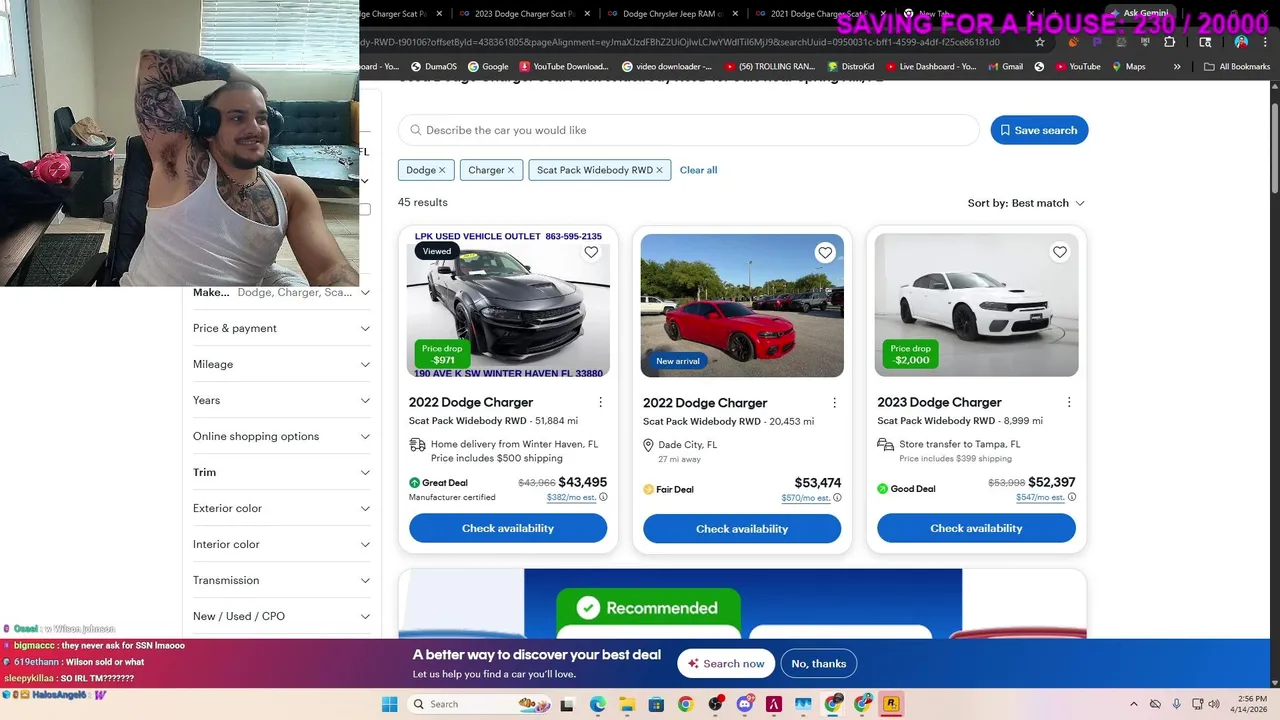
Task: Check availability of the $43,495 Charger
Action: [x=508, y=528]
